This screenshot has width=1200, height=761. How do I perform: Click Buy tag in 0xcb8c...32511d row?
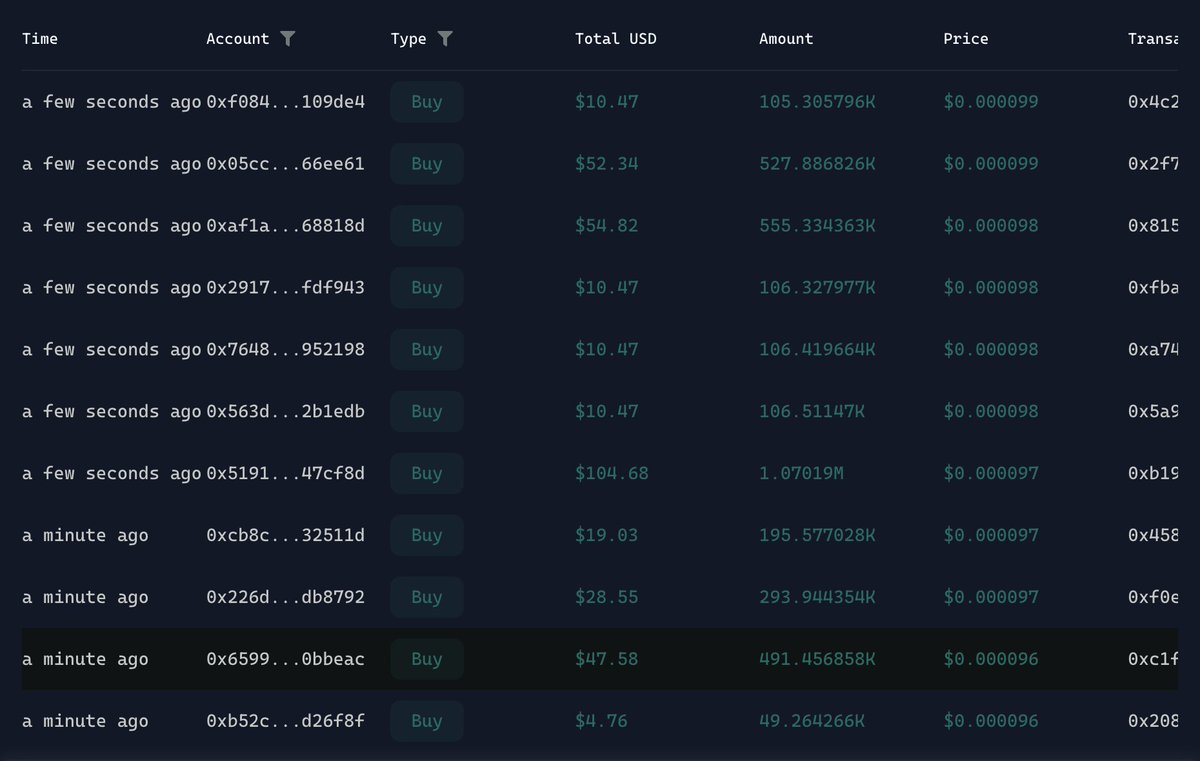point(427,536)
